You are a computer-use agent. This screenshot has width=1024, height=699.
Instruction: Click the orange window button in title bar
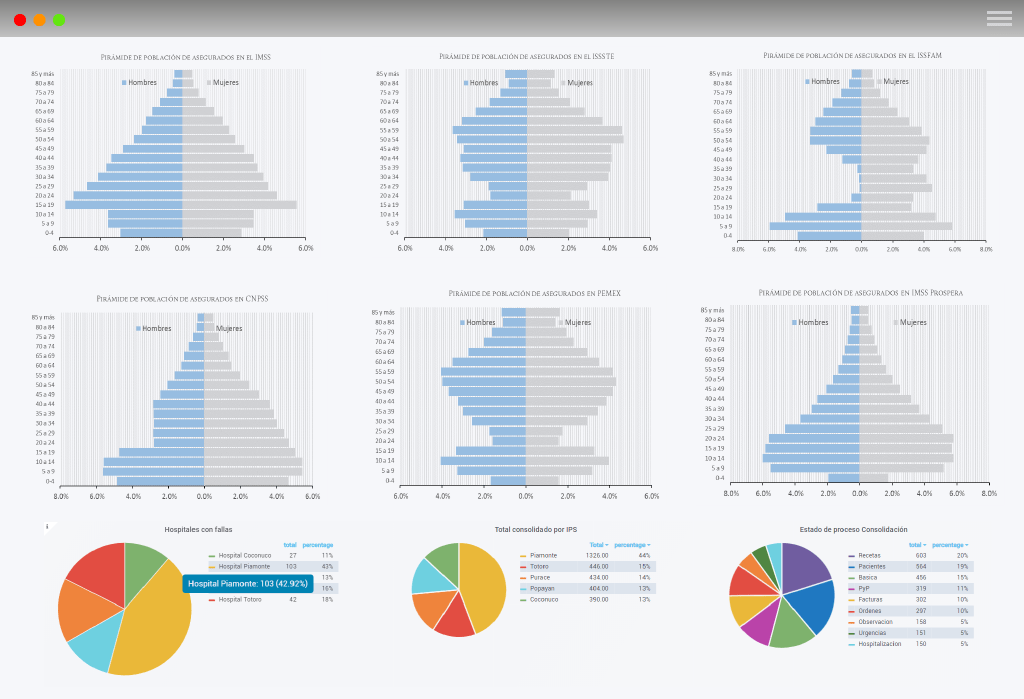point(39,19)
